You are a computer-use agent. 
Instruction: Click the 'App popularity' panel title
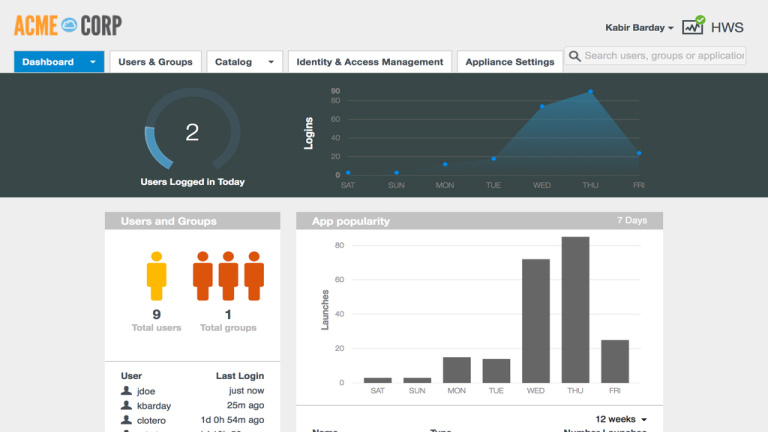[x=351, y=221]
